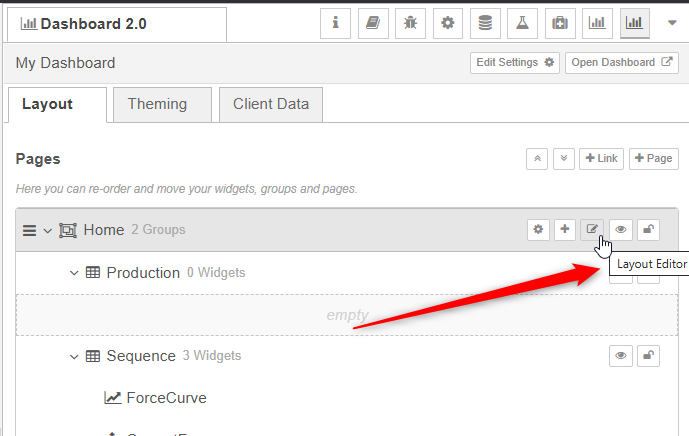Switch to the Client Data tab
Viewport: 689px width, 436px height.
coord(271,105)
